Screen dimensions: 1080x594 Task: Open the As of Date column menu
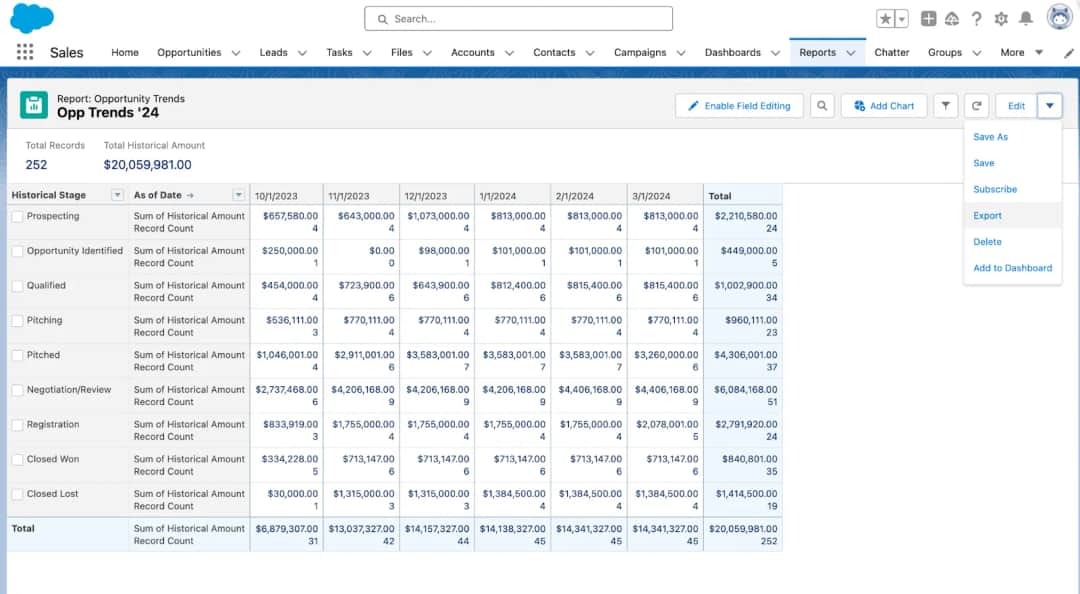click(238, 195)
